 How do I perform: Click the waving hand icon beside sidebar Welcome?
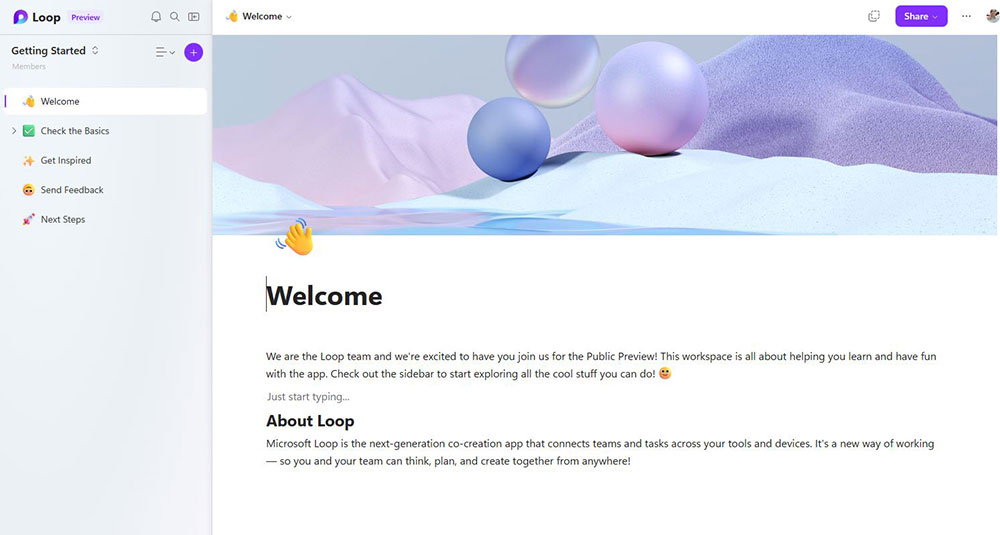click(x=29, y=101)
